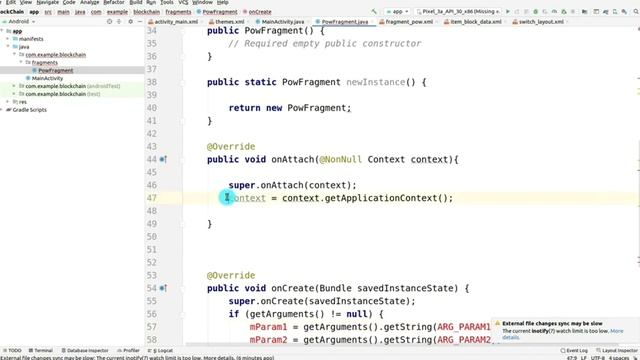The width and height of the screenshot is (640, 360).
Task: Click the PowFragment breadcrumb in navigation bar
Action: tap(217, 12)
